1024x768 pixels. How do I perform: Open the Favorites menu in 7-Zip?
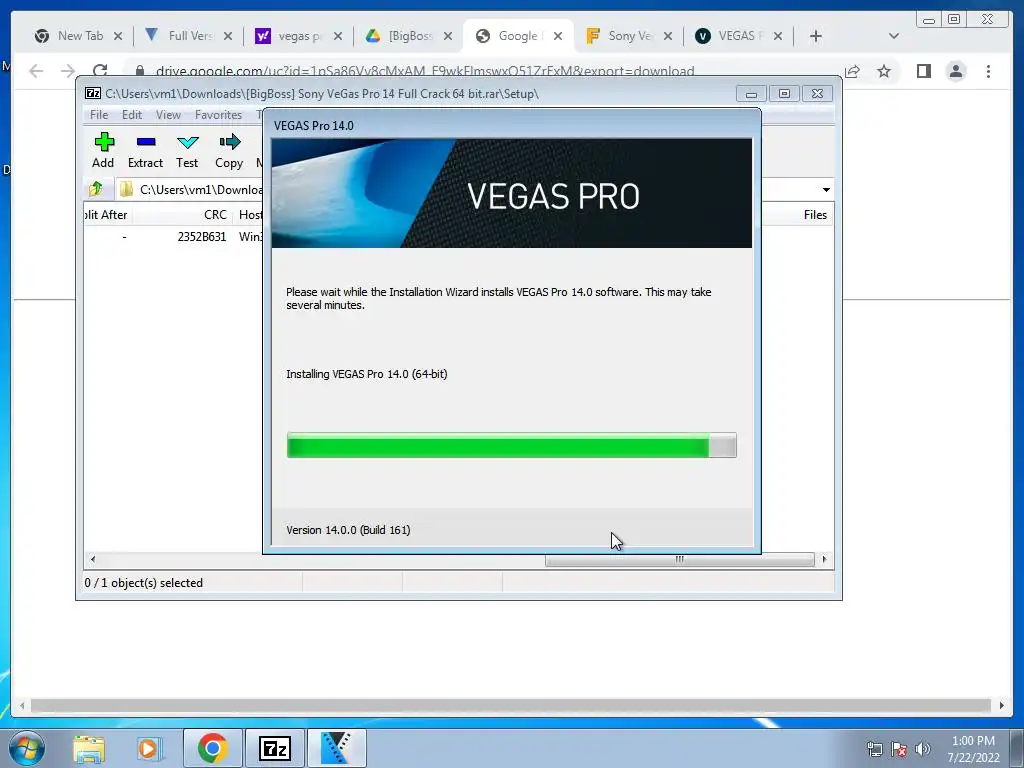click(x=218, y=115)
